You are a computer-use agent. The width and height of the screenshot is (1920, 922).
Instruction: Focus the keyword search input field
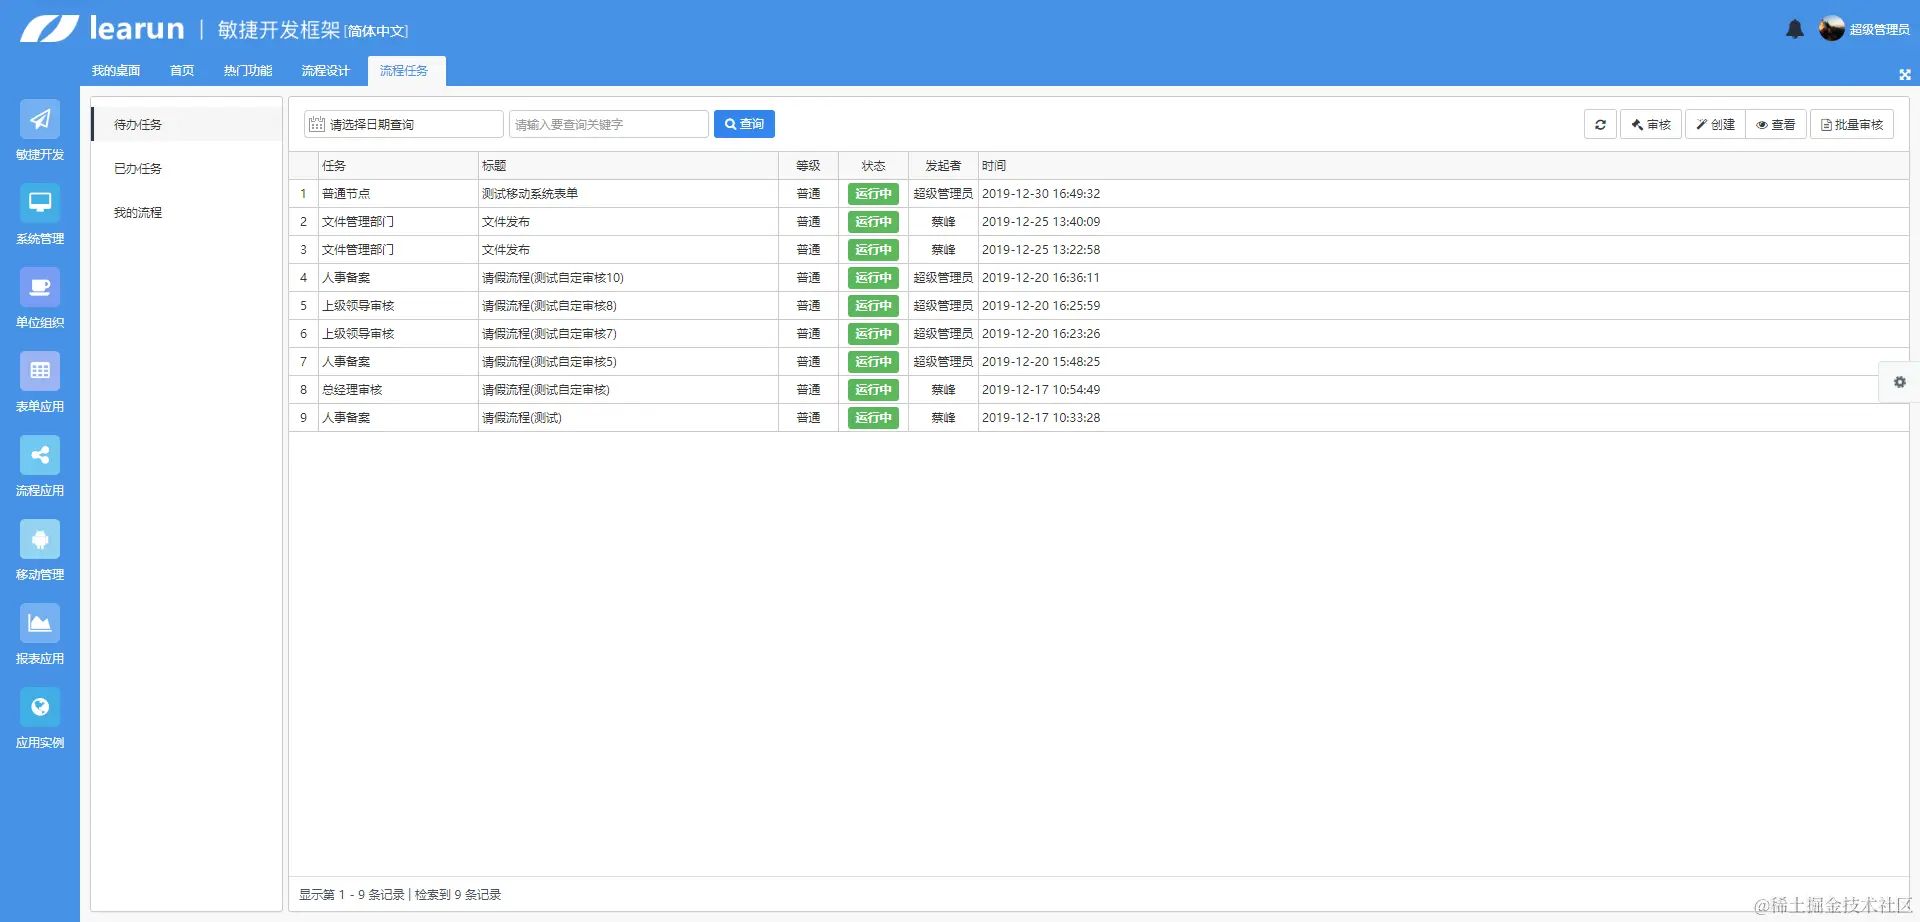pyautogui.click(x=609, y=124)
